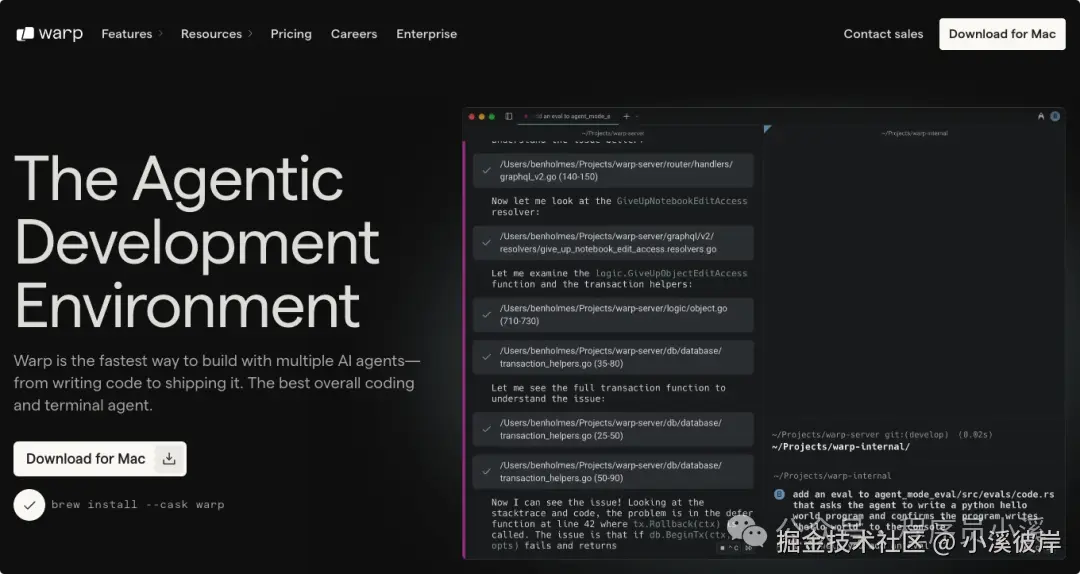Image resolution: width=1080 pixels, height=574 pixels.
Task: Open give_up_notebook_edit_access.resolvers.go file block
Action: [x=613, y=243]
